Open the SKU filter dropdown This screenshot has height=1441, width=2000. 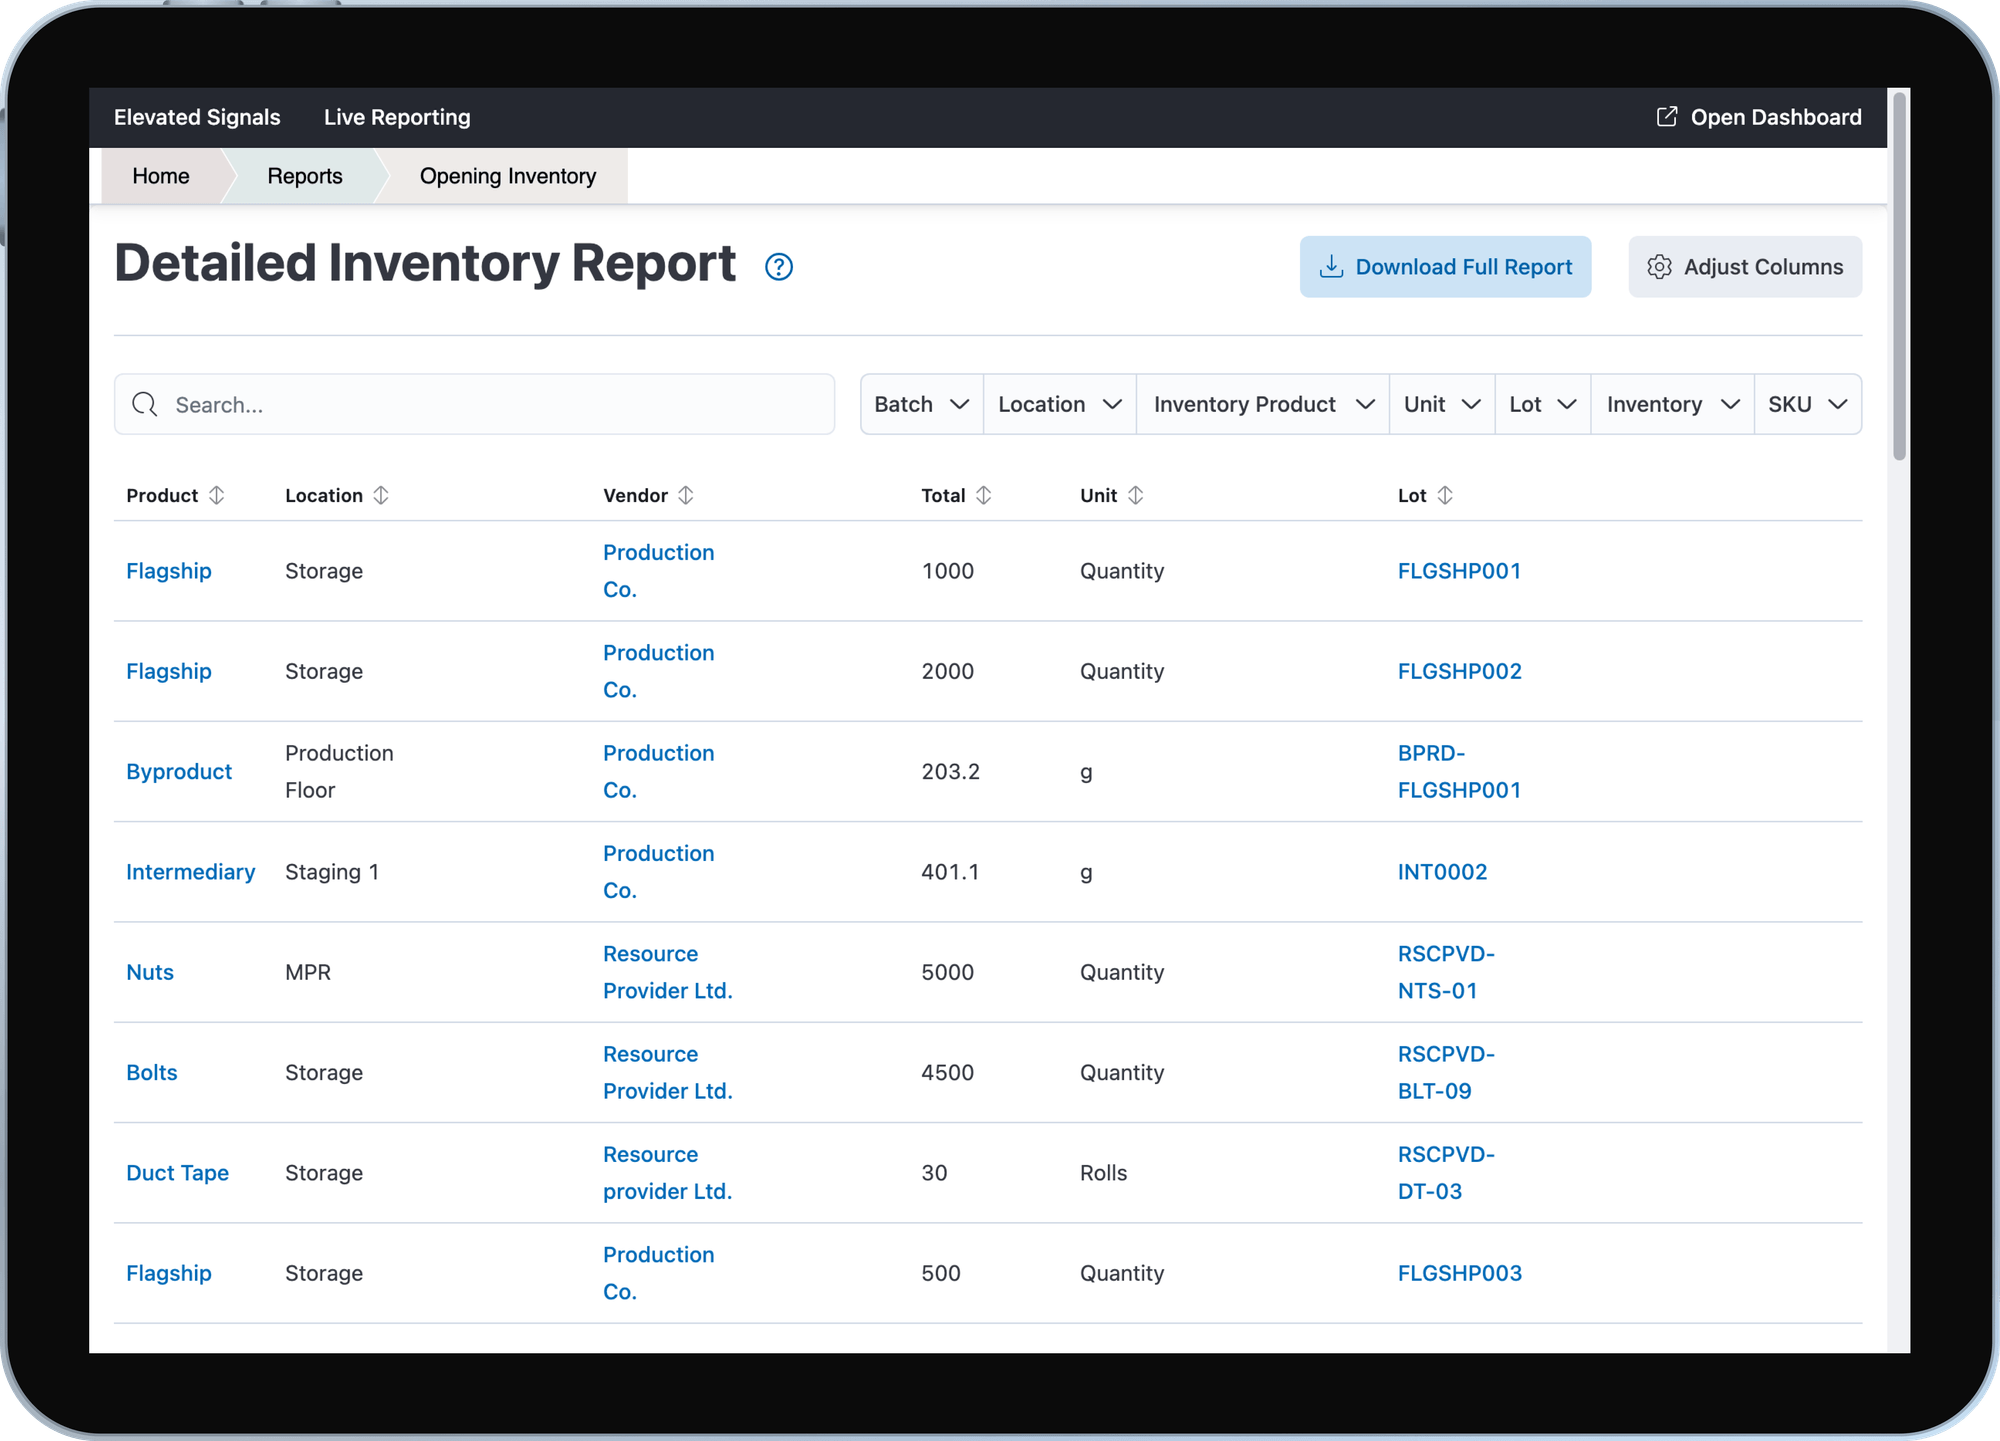click(x=1807, y=404)
